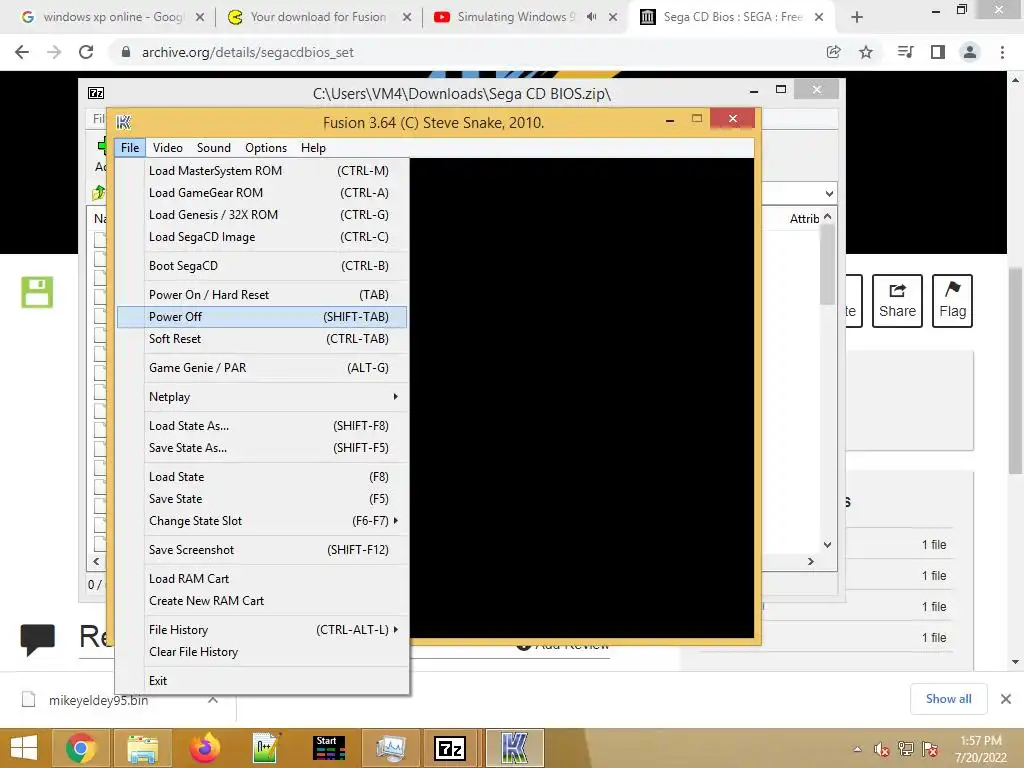
Task: Click the muted volume tray icon
Action: pos(881,749)
